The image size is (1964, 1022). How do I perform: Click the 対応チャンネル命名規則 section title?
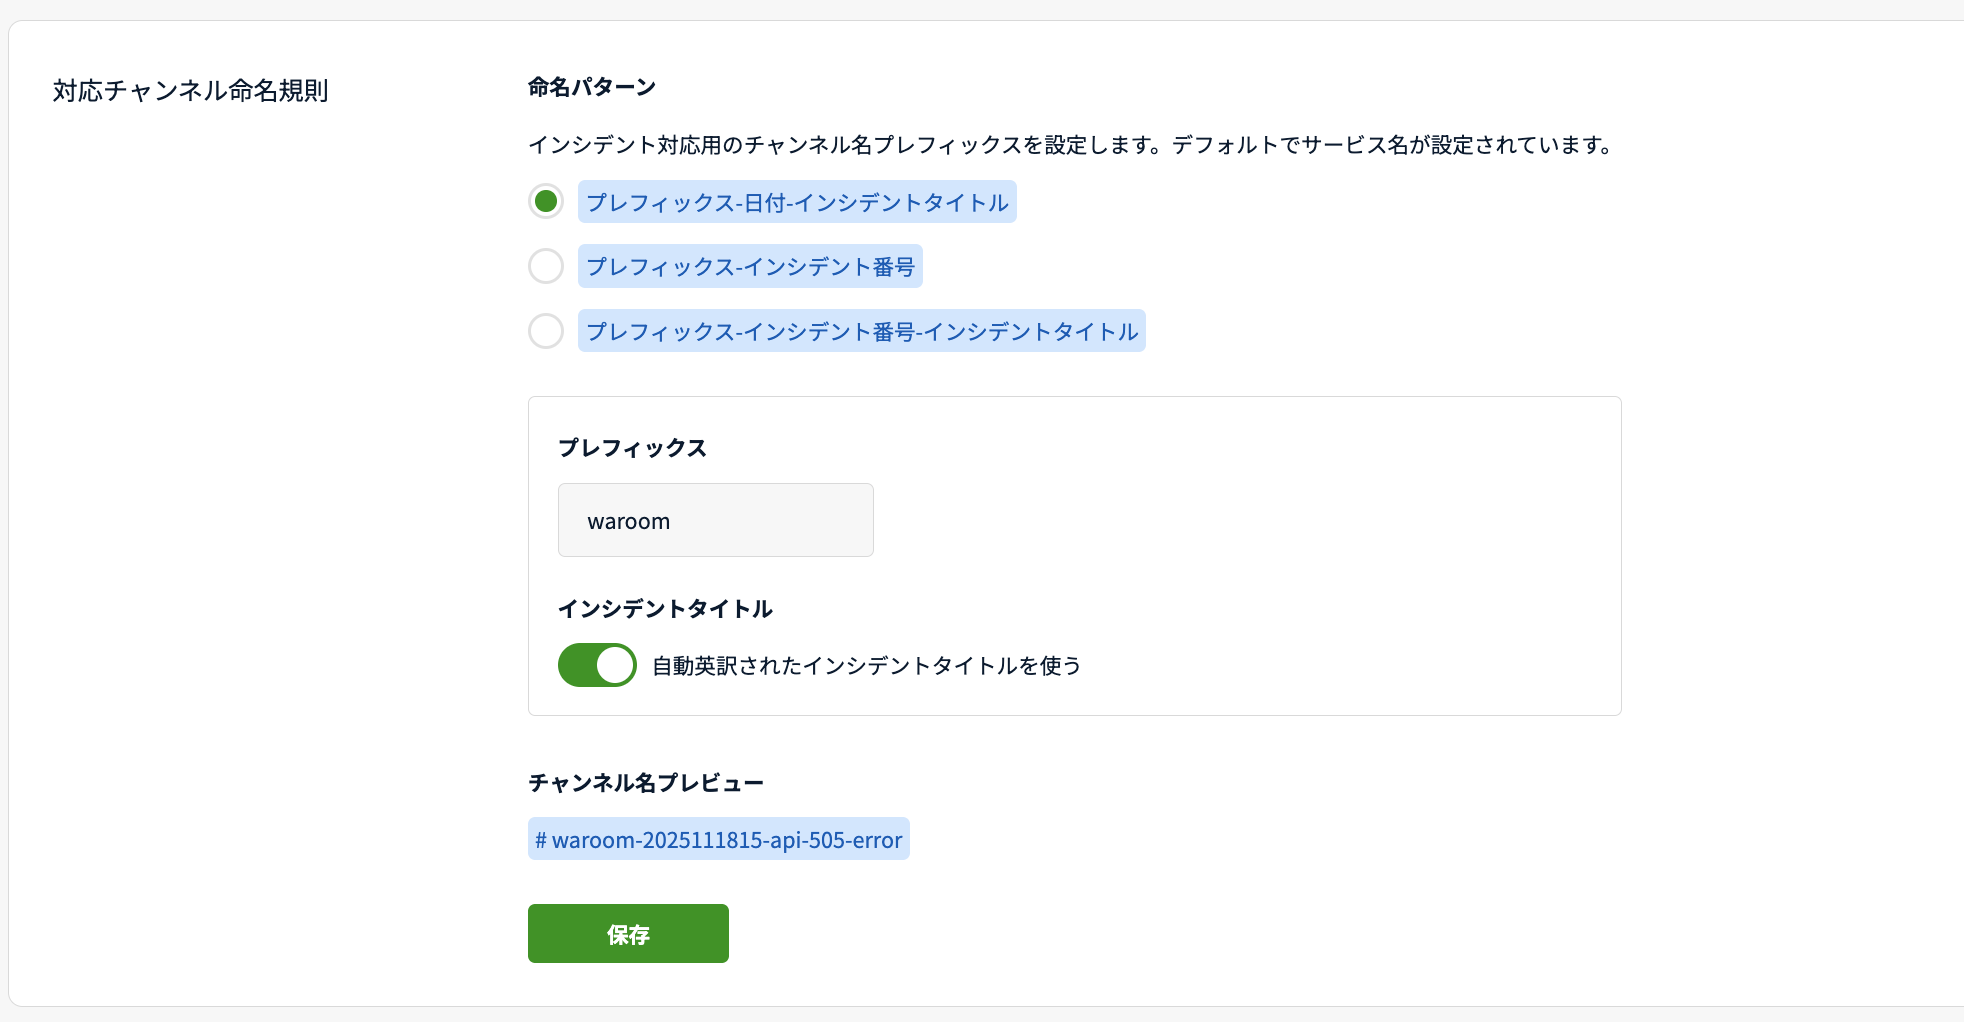pyautogui.click(x=190, y=91)
